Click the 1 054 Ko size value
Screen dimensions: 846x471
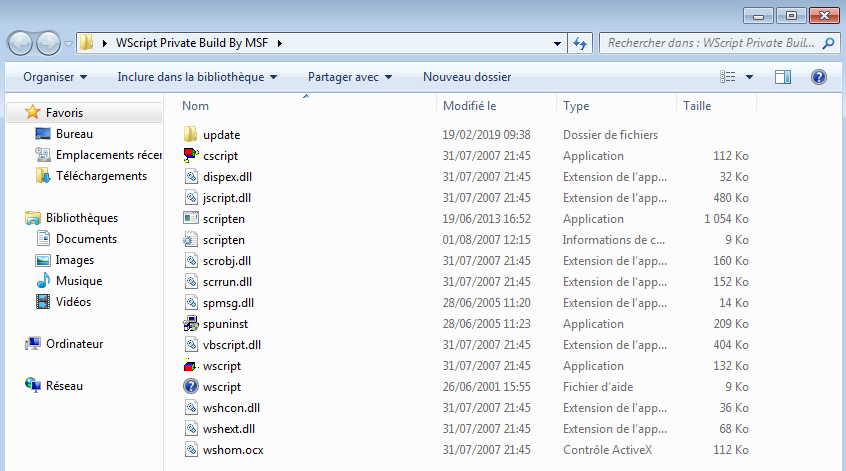pos(726,219)
